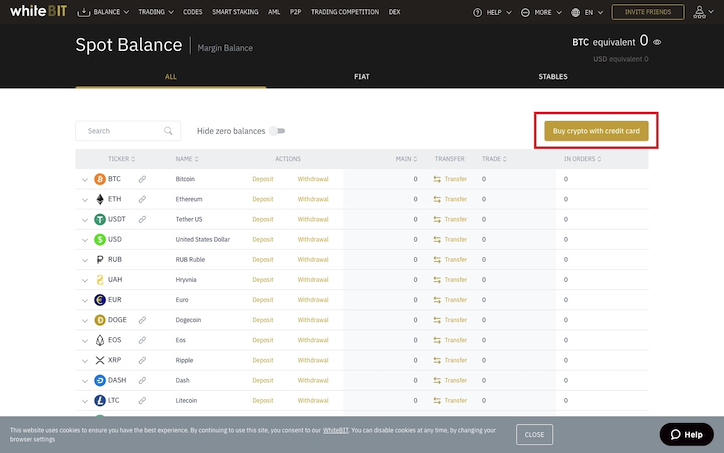Screen dimensions: 724x453
Task: Click the green USD dollar icon
Action: pos(100,239)
